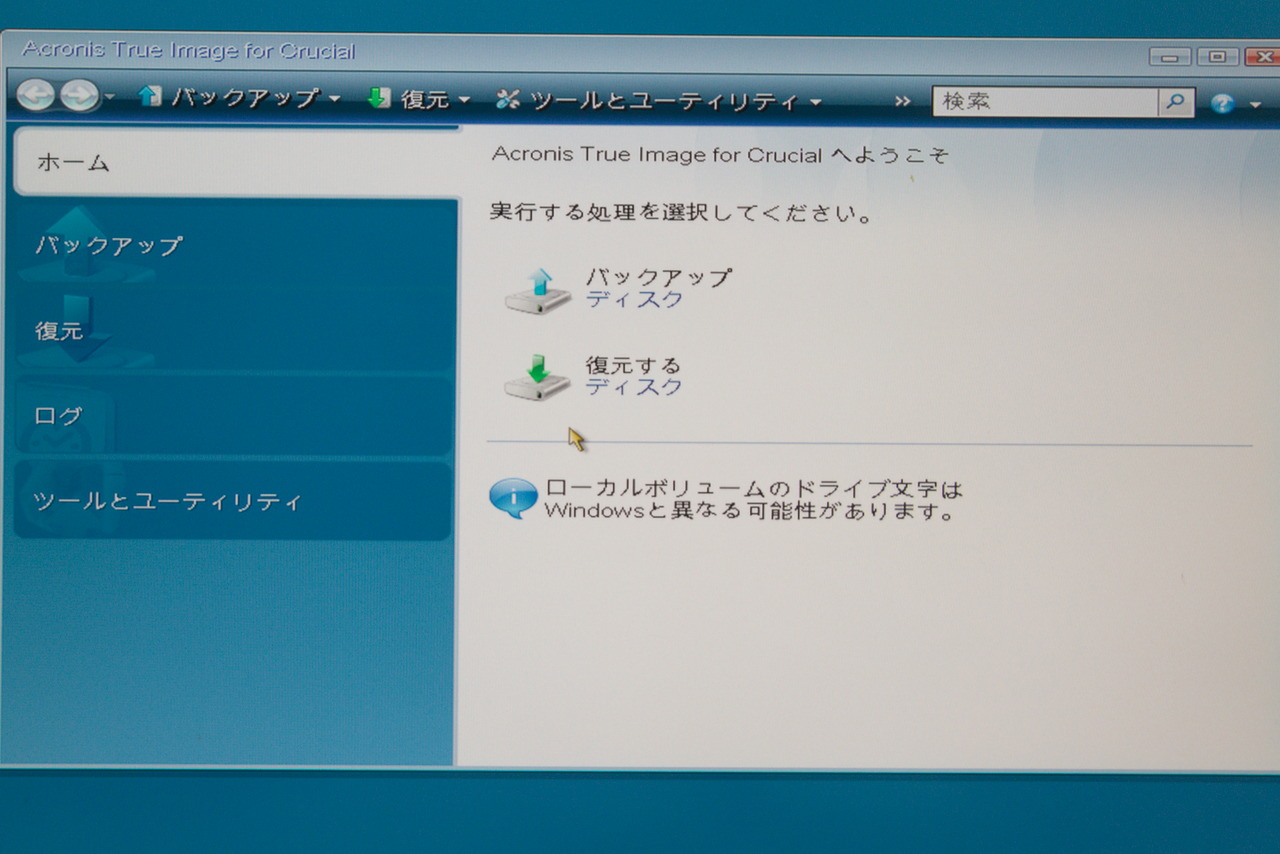The width and height of the screenshot is (1280, 854).
Task: Click the バックアップ toolbar icon
Action: [150, 96]
